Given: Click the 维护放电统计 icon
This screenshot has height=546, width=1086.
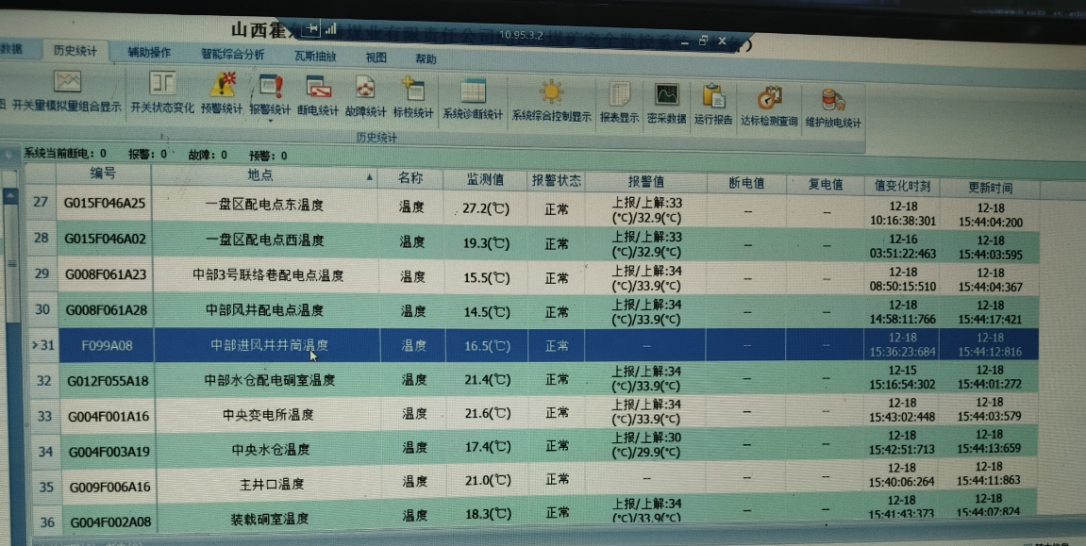Looking at the screenshot, I should [x=832, y=101].
